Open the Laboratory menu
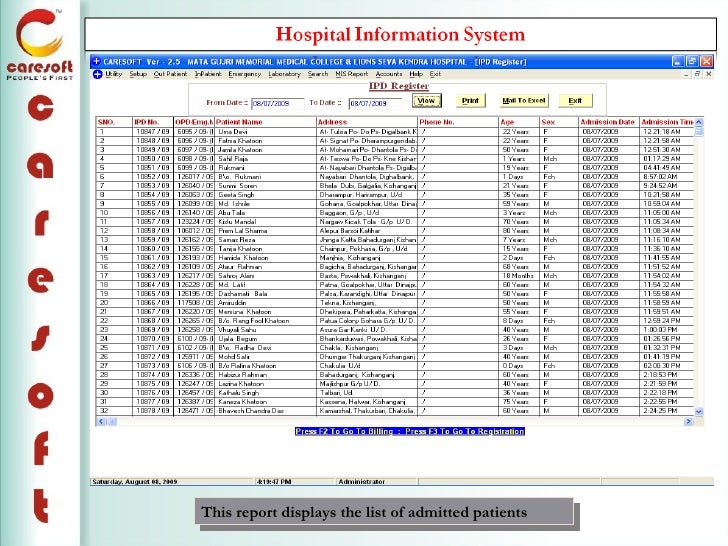728x546 pixels. coord(285,74)
